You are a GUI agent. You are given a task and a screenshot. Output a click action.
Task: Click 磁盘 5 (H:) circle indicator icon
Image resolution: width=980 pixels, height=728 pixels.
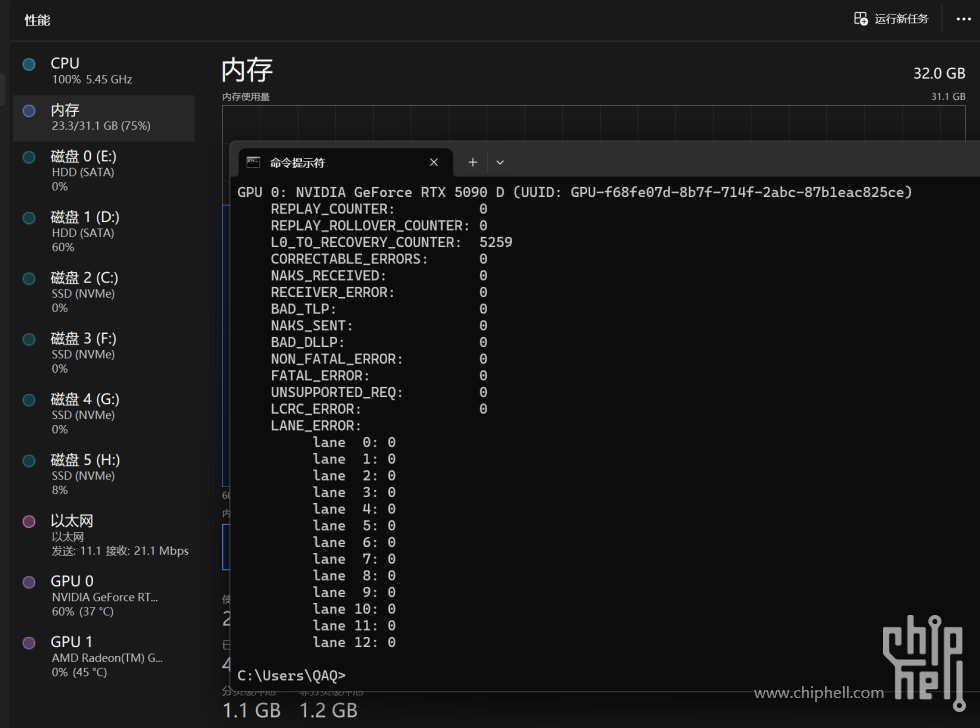coord(29,460)
